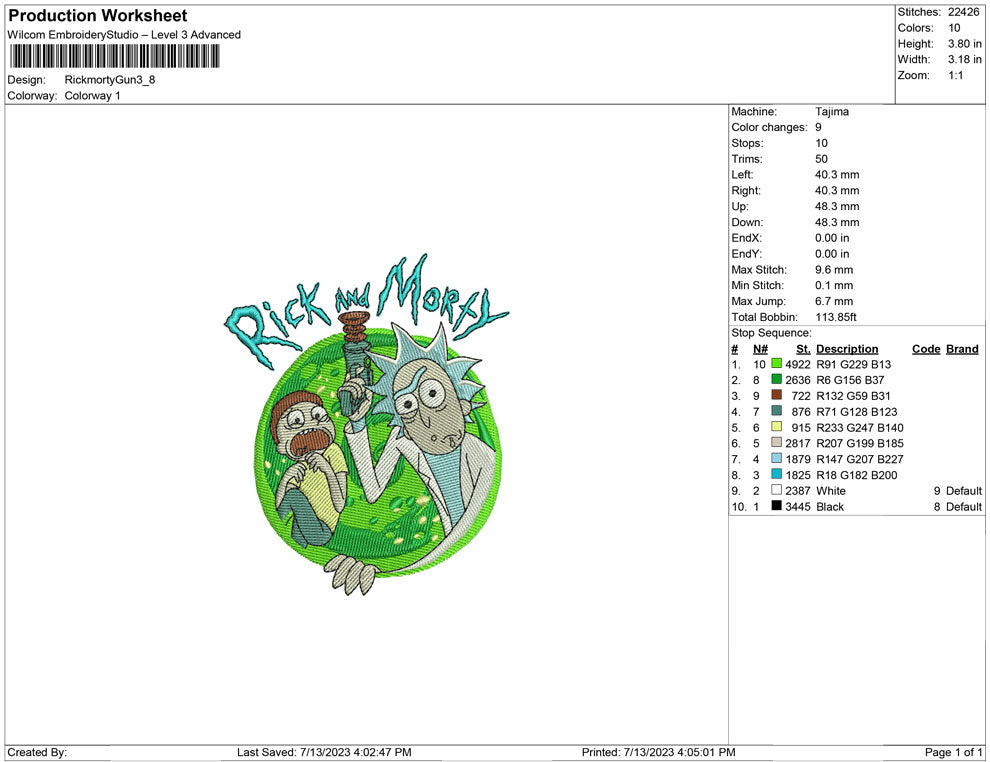Click the Colors count '10' in header
Viewport: 990px width, 762px height.
pyautogui.click(x=954, y=28)
